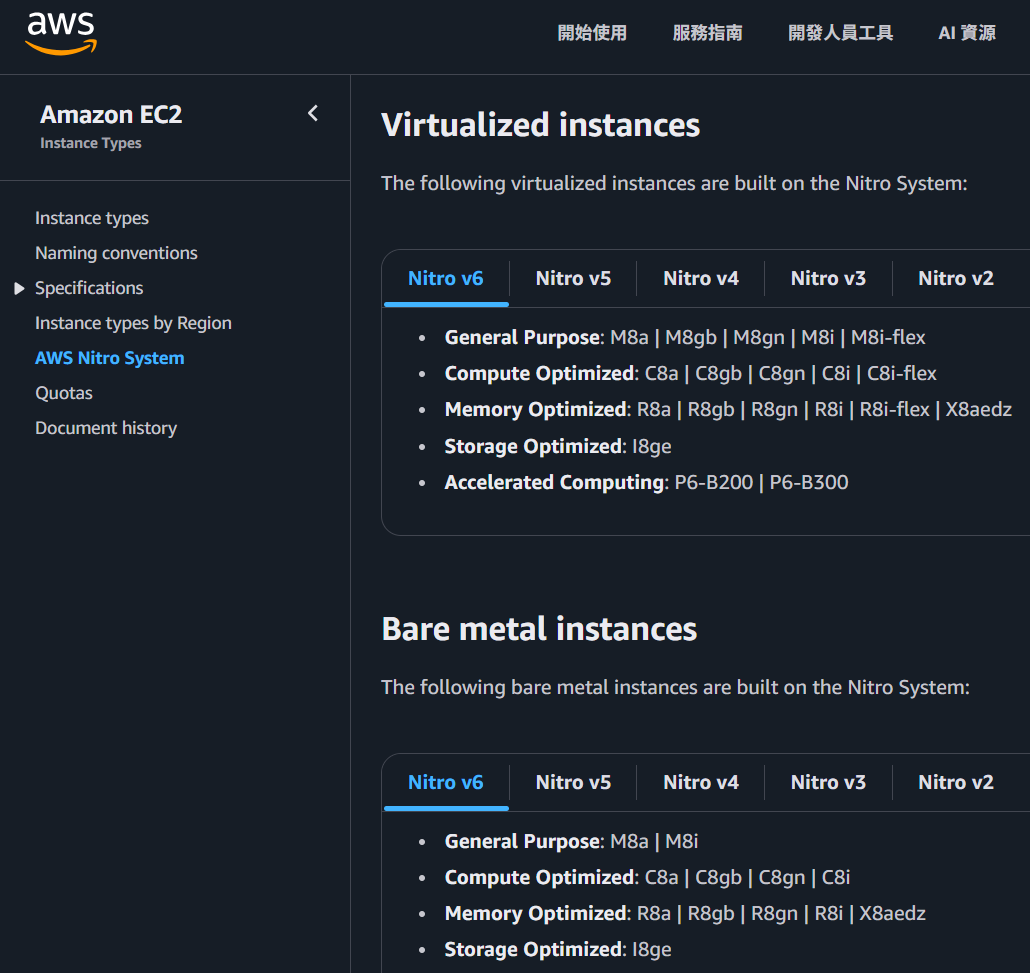Go to Instance types page

[x=92, y=218]
